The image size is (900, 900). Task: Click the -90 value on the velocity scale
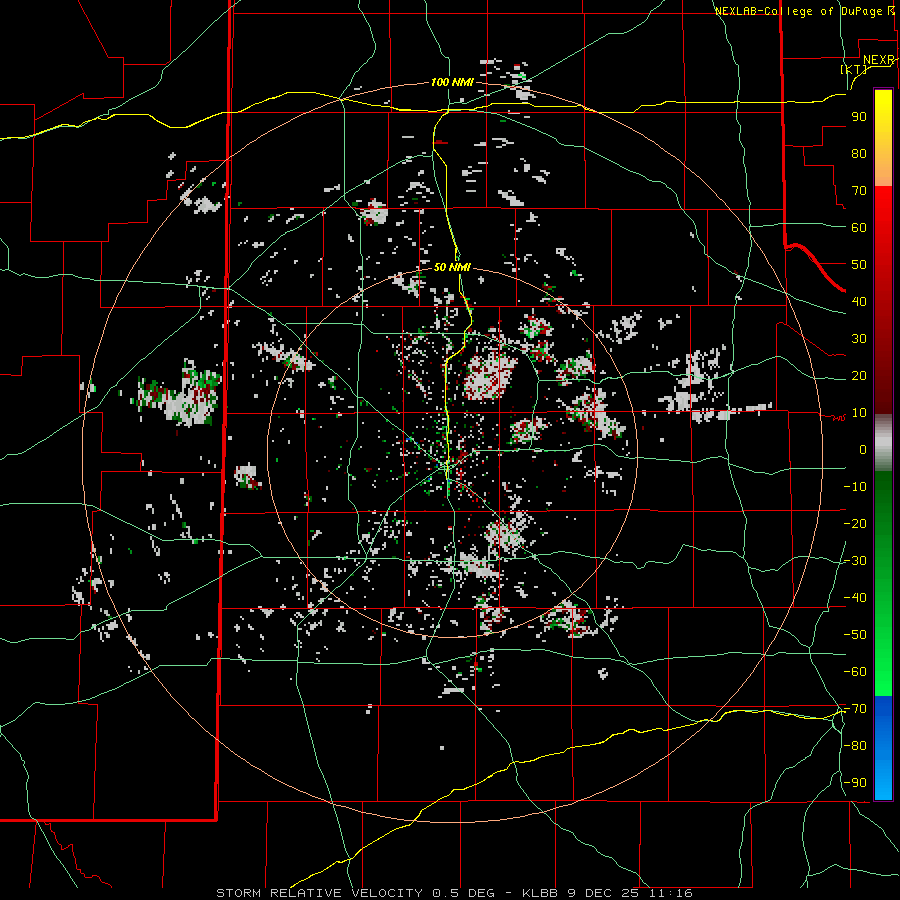click(x=855, y=783)
